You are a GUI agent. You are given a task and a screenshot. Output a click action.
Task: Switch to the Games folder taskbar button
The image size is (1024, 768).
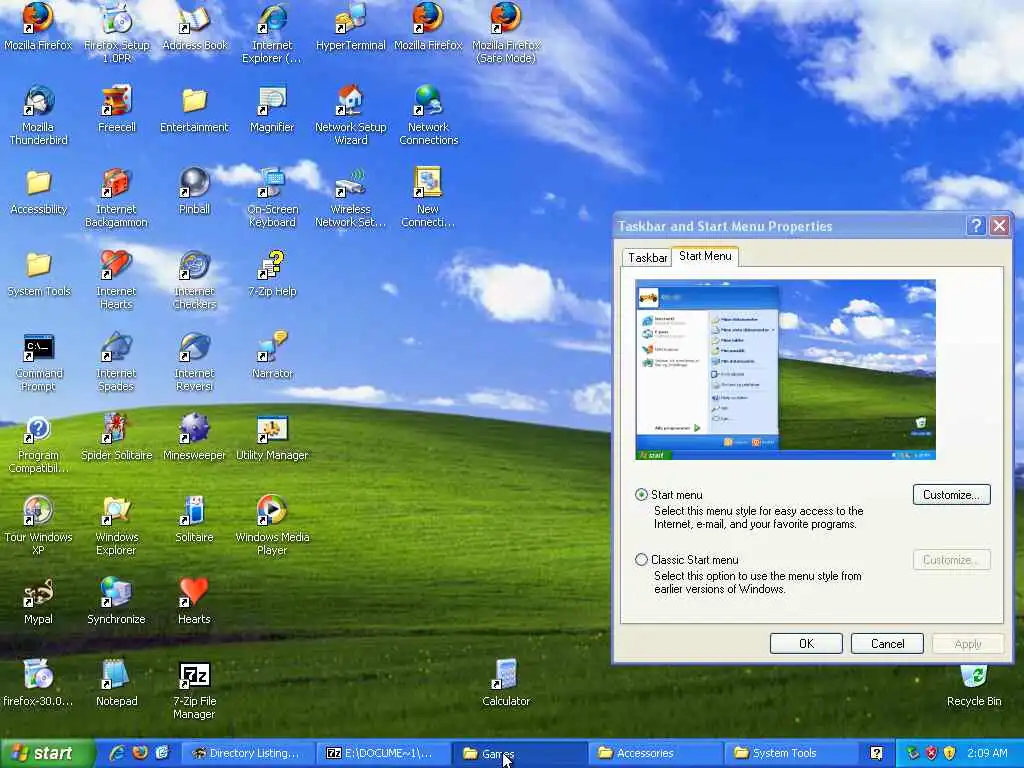tap(519, 753)
